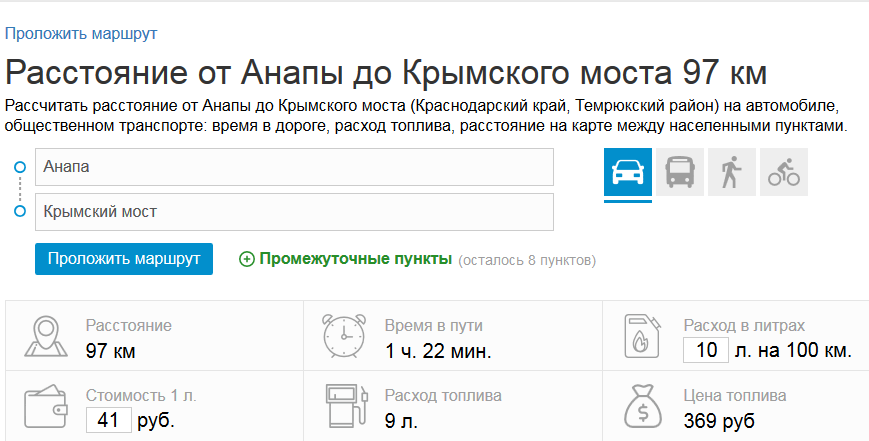
Task: Switch to bus public transport mode
Action: coord(680,172)
